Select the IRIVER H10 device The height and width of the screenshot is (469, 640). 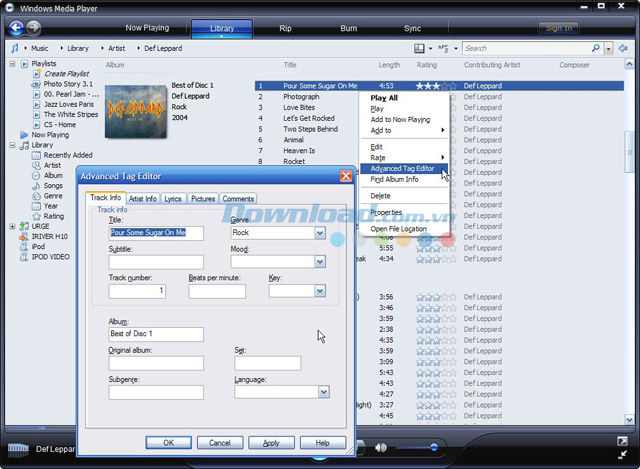(49, 237)
